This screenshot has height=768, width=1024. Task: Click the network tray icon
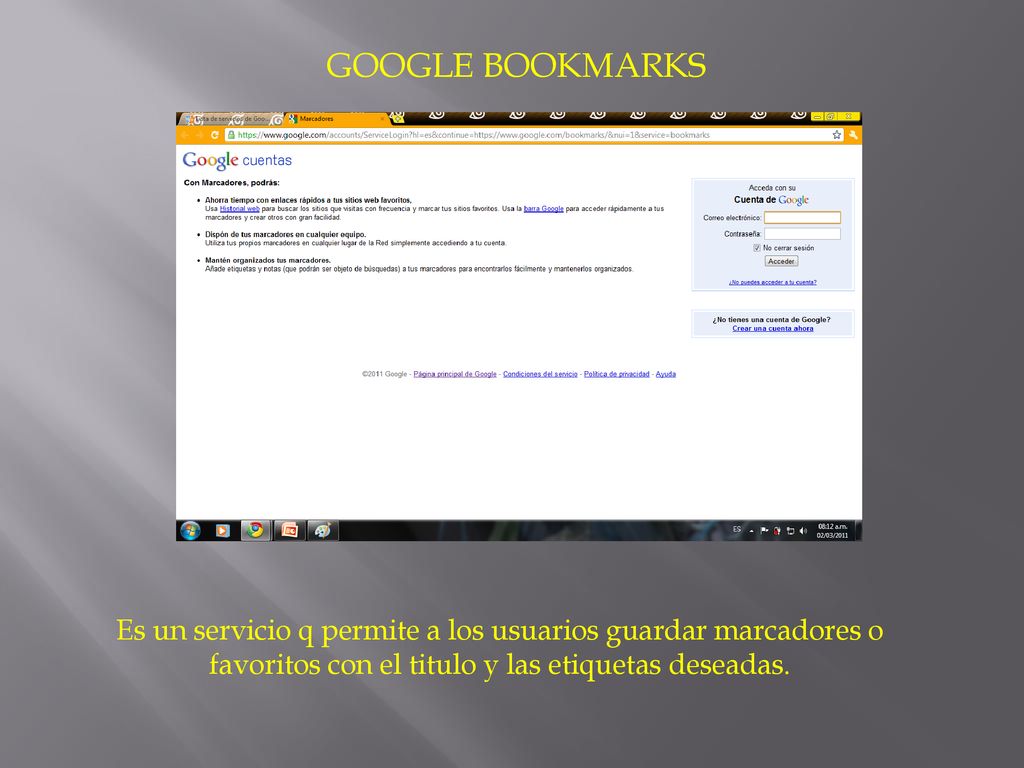790,531
